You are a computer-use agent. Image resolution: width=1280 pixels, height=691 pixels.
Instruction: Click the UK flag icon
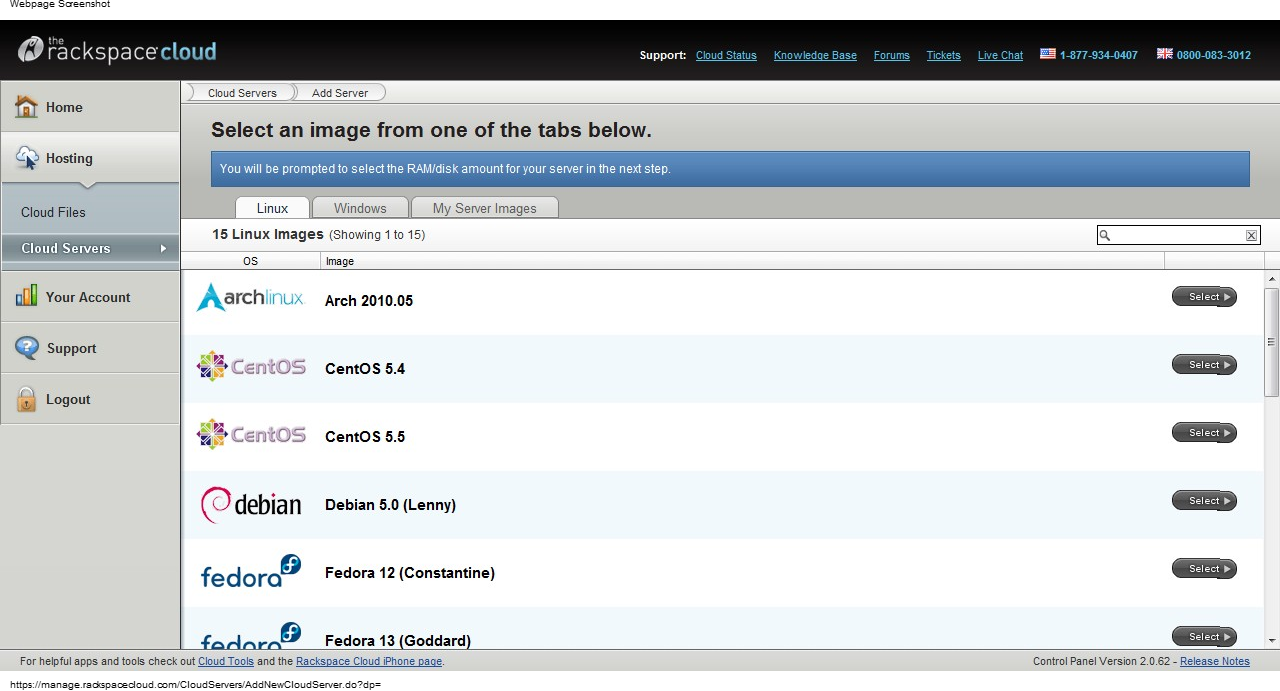pyautogui.click(x=1164, y=54)
